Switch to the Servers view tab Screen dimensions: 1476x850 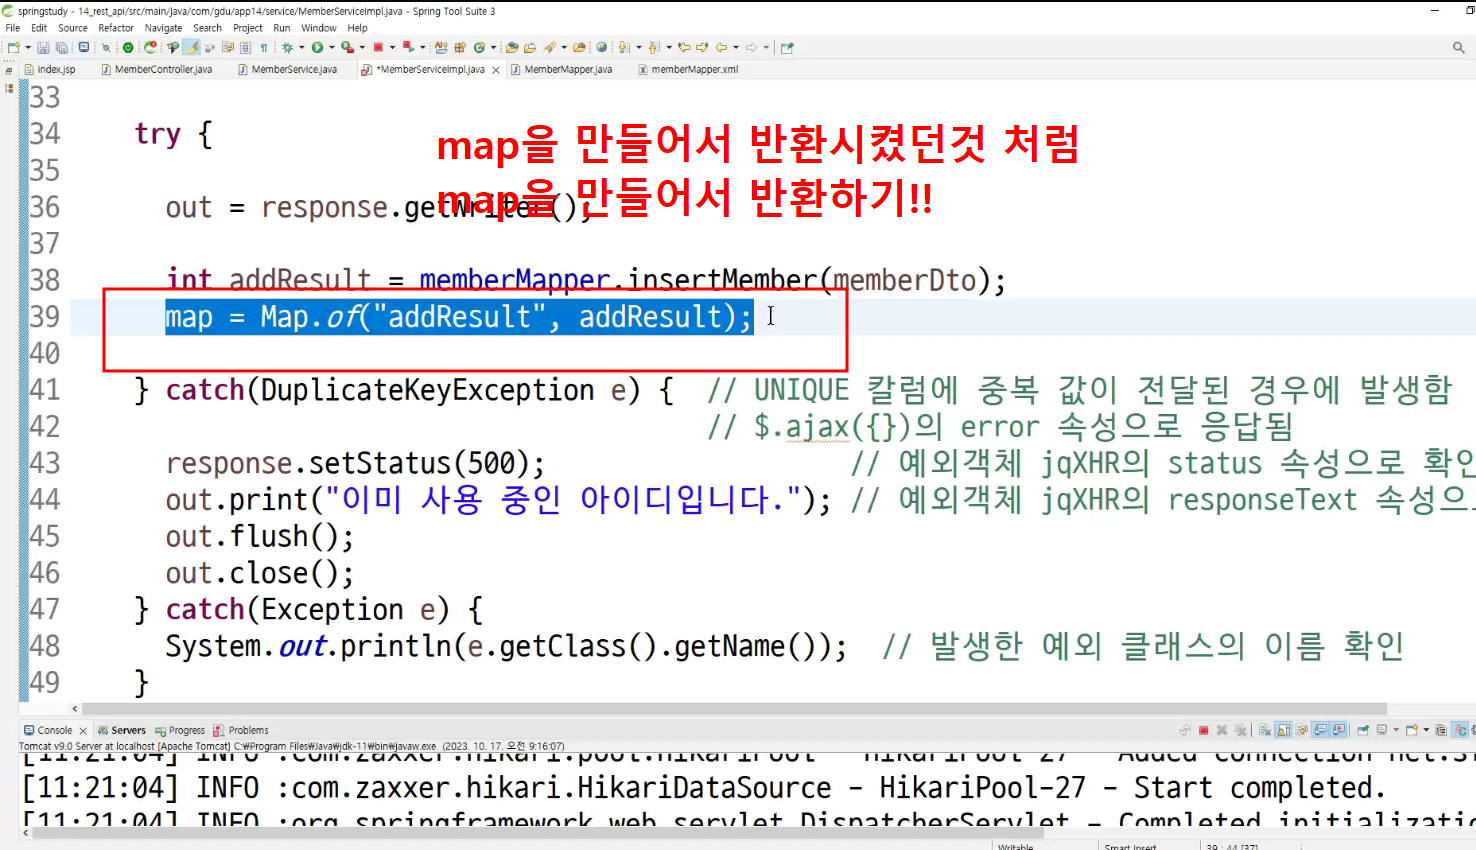pos(122,730)
